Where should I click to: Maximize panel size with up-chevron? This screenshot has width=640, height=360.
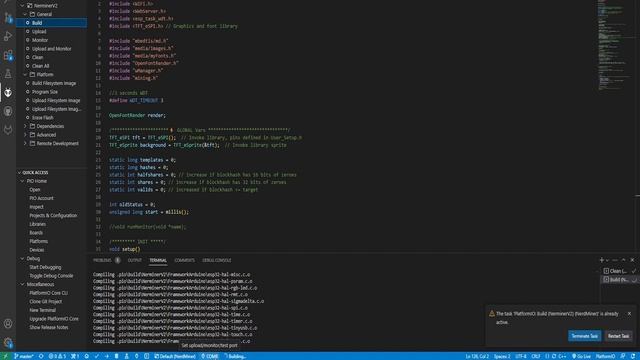[x=623, y=260]
